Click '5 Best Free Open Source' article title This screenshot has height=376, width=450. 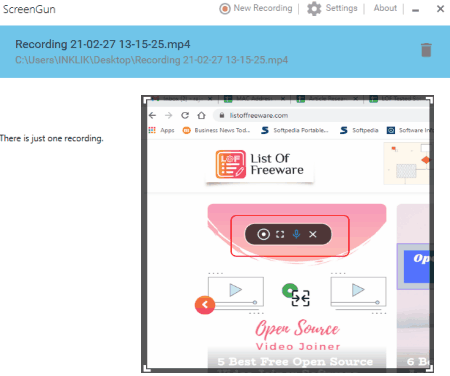pos(295,362)
